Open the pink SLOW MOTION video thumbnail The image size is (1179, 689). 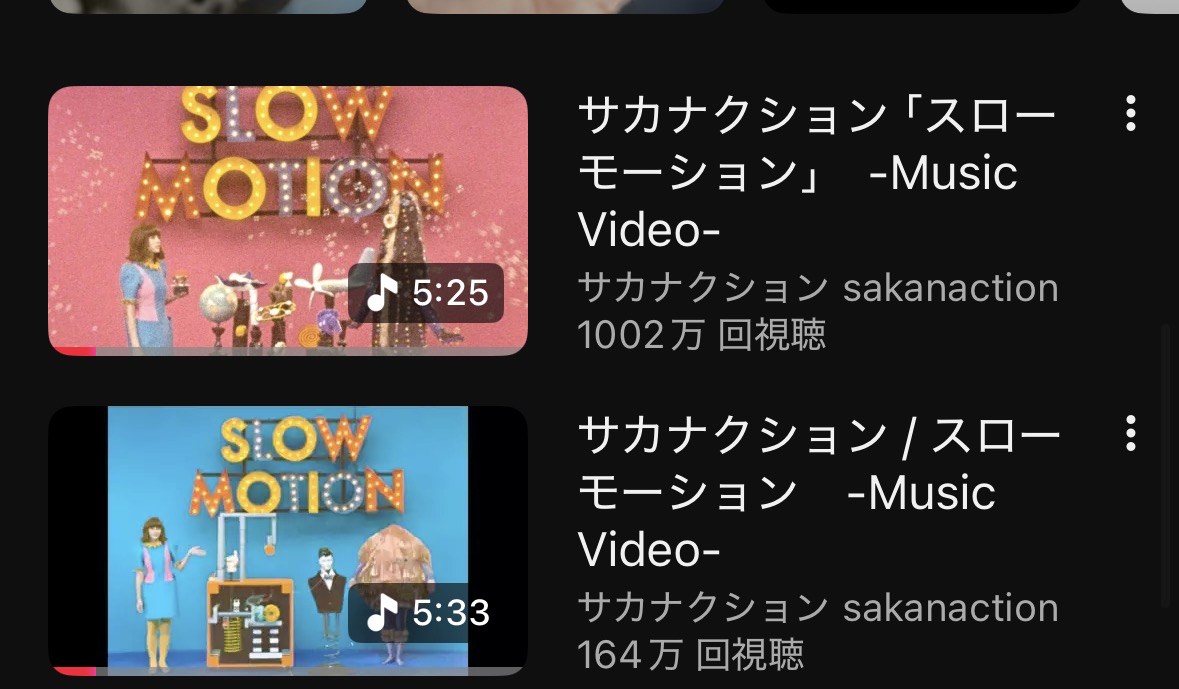pos(288,220)
